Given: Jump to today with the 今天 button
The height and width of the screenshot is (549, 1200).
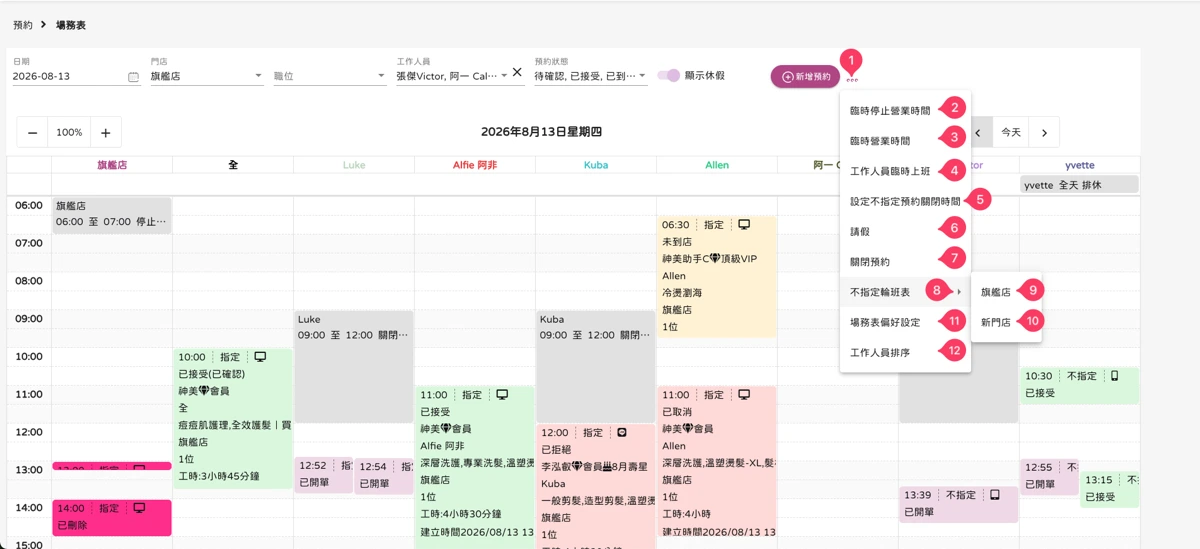Looking at the screenshot, I should [1012, 132].
